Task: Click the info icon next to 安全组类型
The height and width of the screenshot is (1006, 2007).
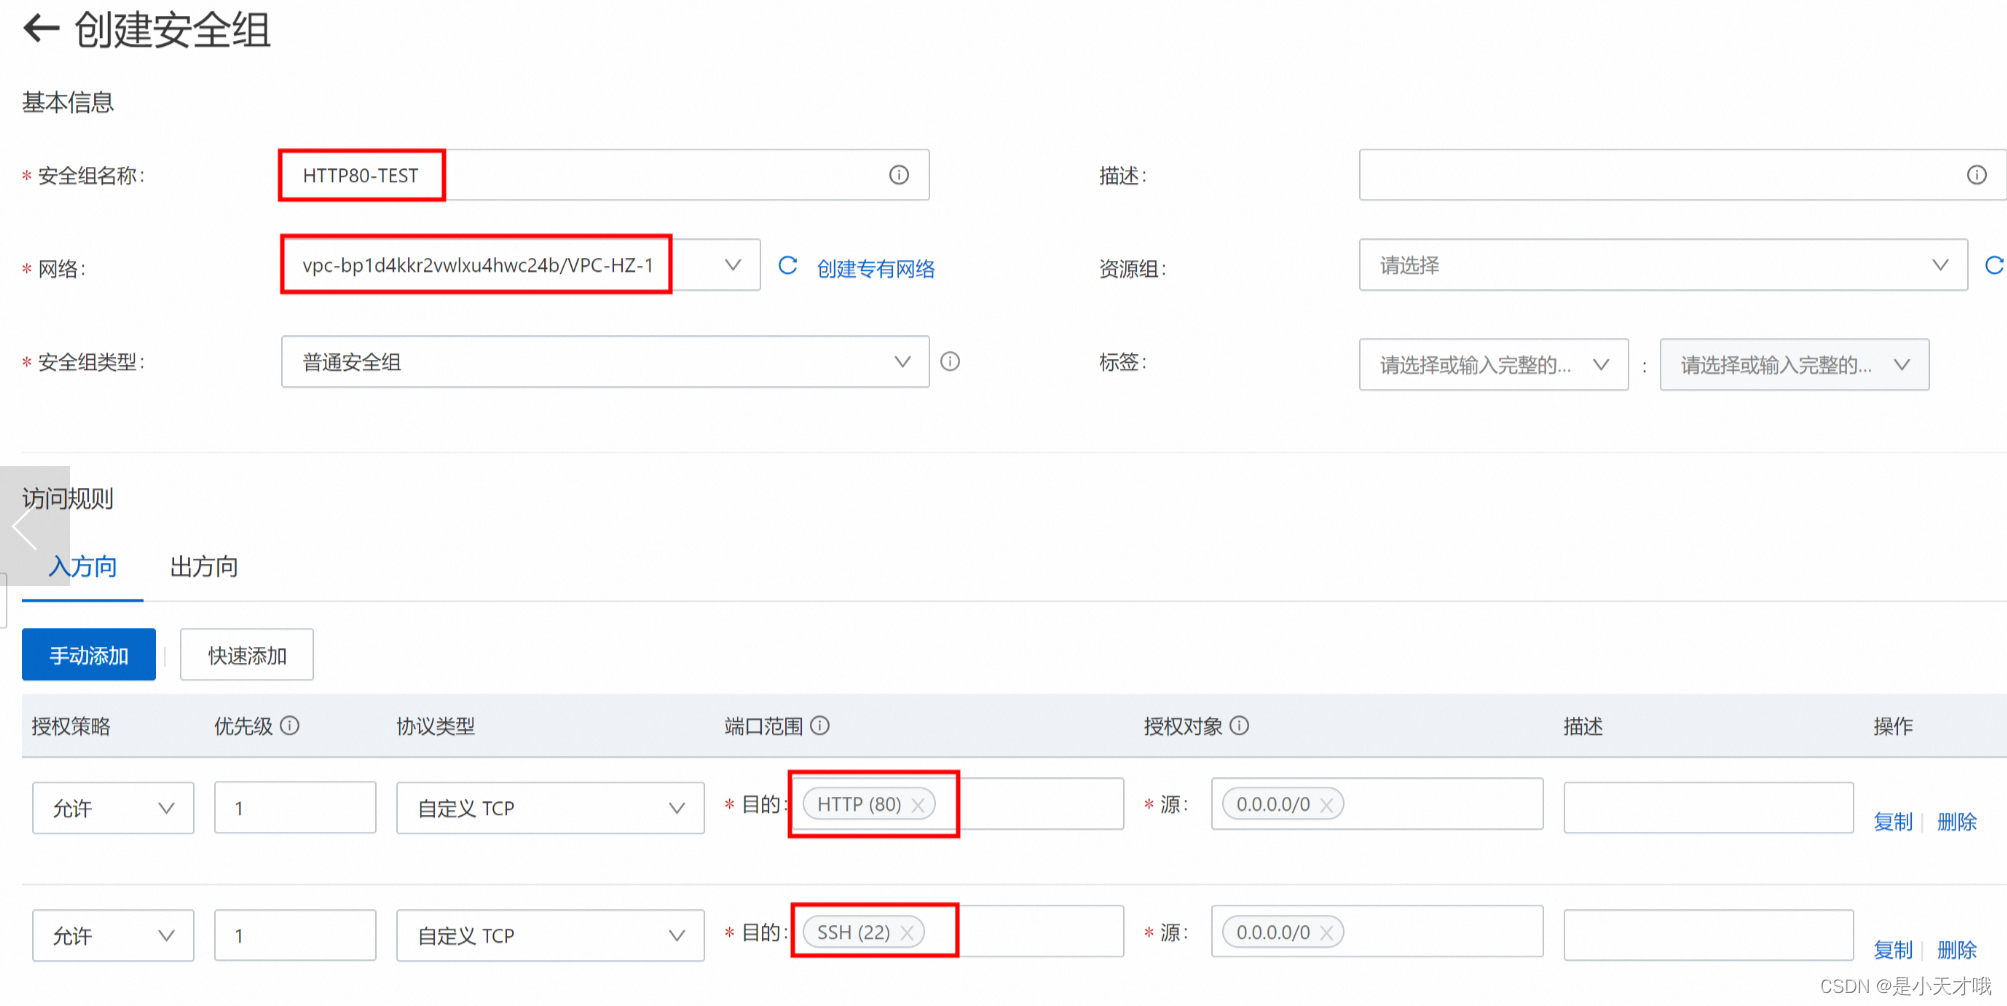Action: (950, 362)
